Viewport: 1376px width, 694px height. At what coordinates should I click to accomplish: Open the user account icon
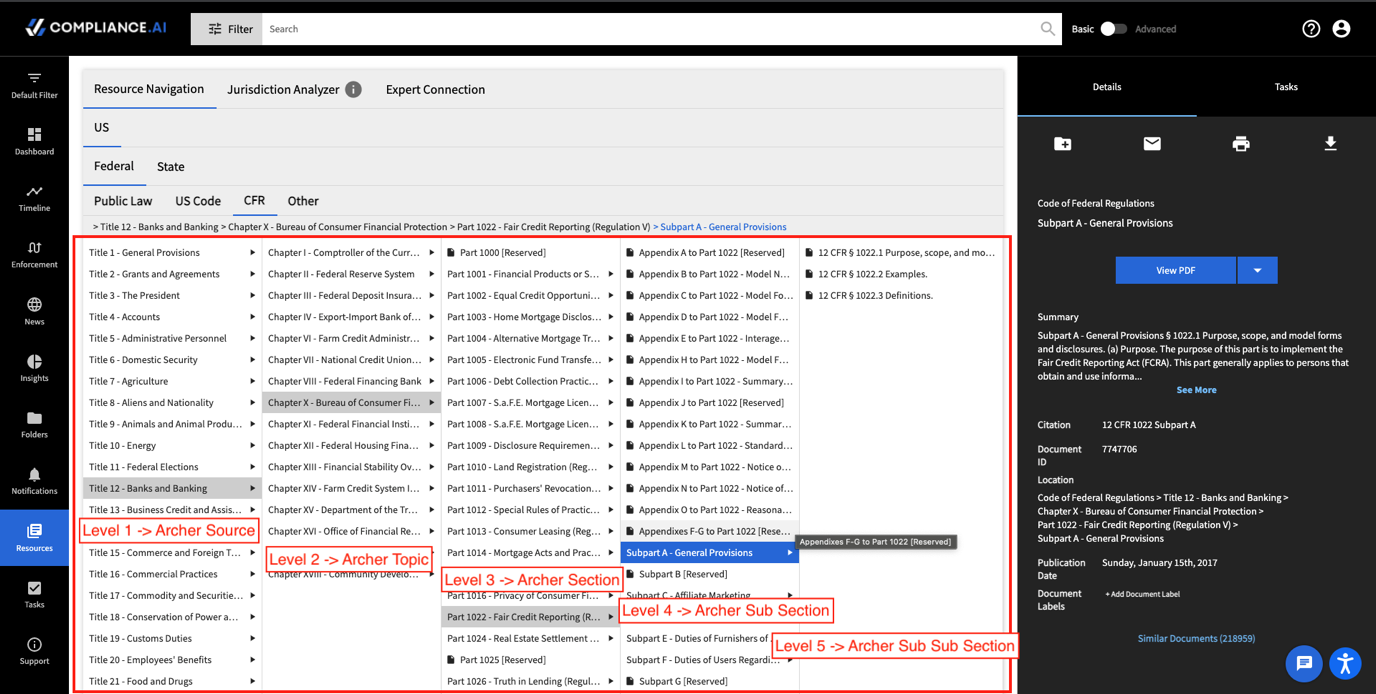click(1341, 29)
